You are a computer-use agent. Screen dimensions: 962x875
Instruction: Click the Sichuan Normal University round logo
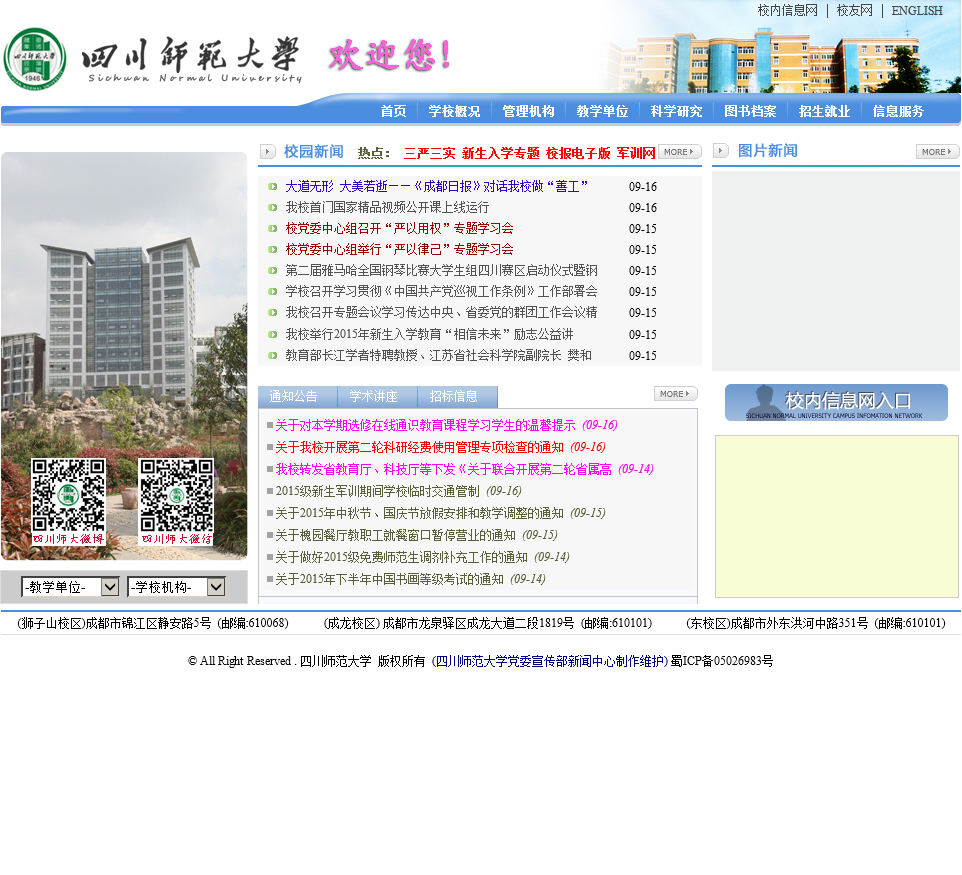34,59
